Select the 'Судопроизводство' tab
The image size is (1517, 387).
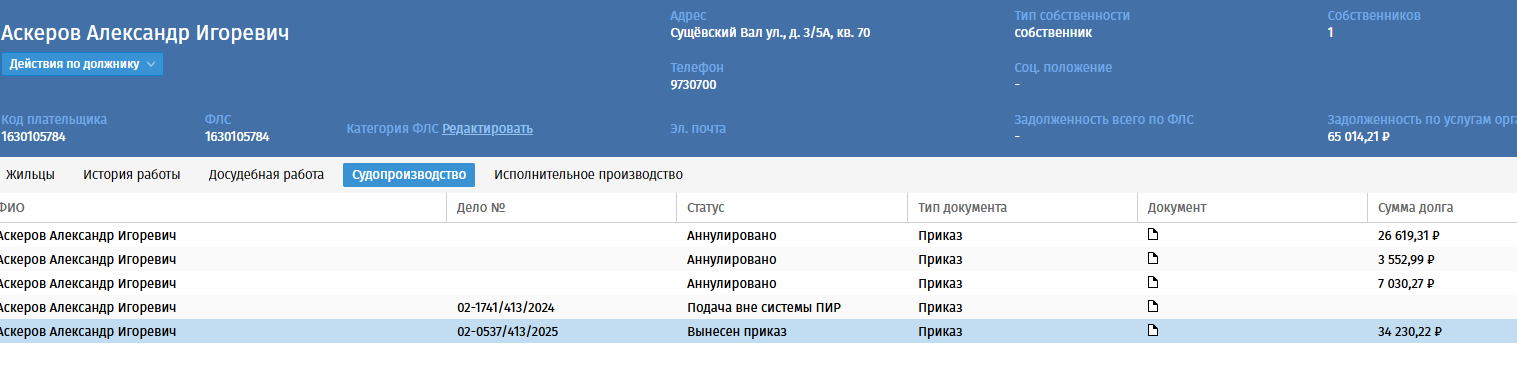[409, 175]
